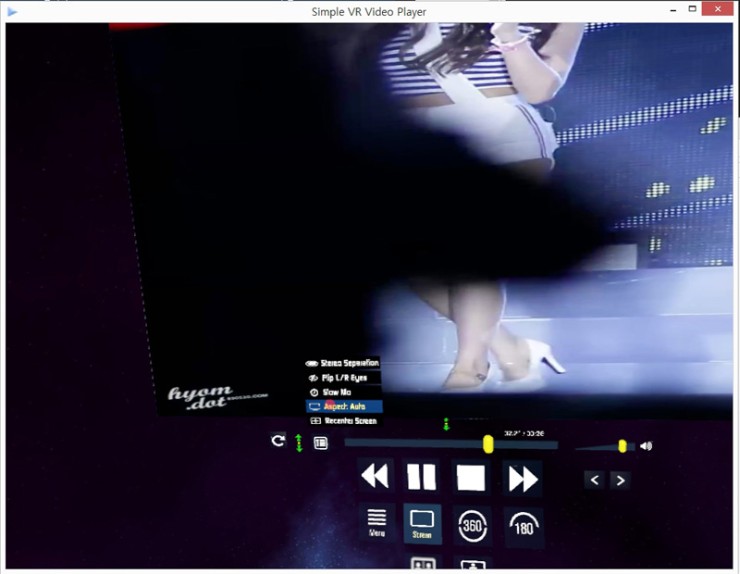The width and height of the screenshot is (740, 574).
Task: Open the Menu icon with three lines
Action: tap(377, 521)
